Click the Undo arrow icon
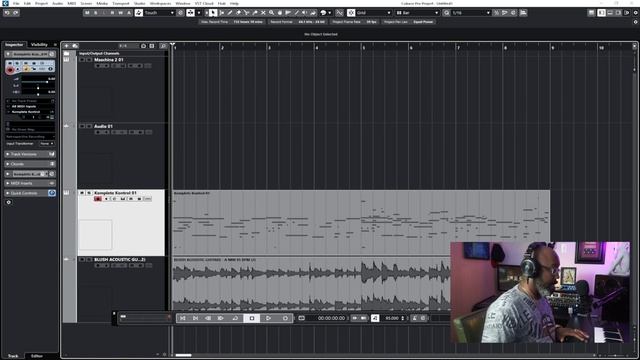This screenshot has height=360, width=640. click(x=7, y=13)
